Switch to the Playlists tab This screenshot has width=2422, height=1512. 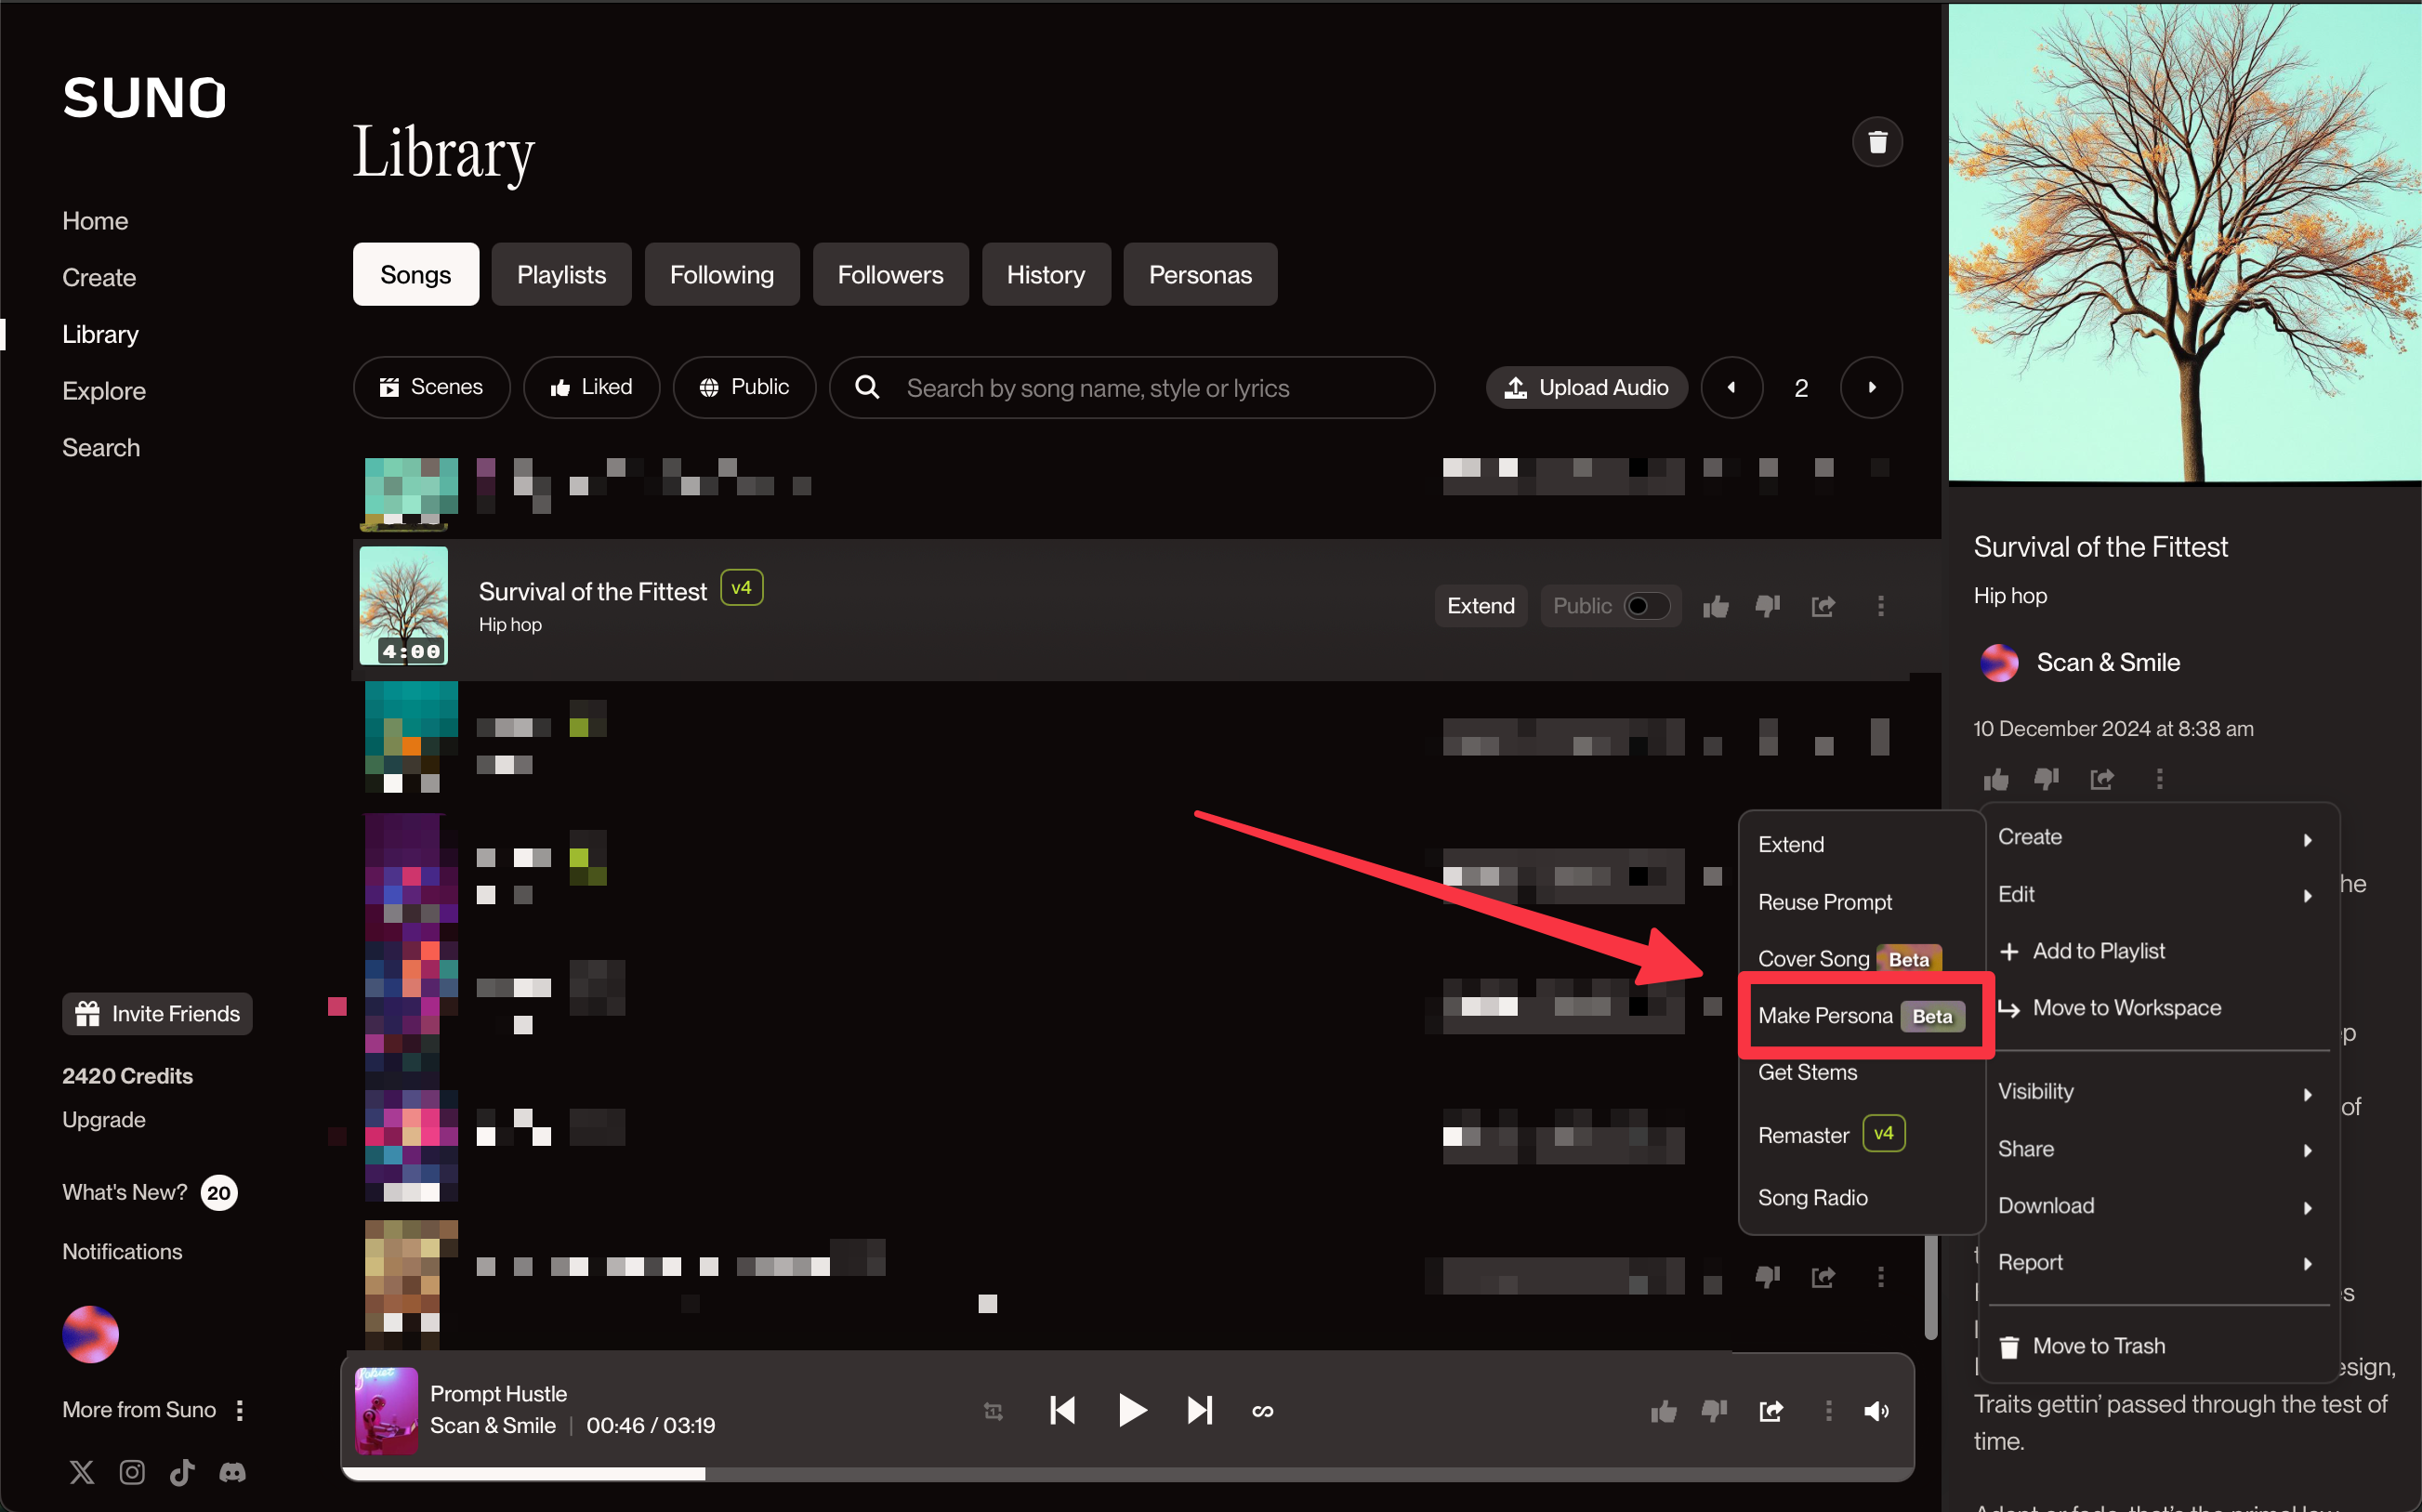point(561,274)
